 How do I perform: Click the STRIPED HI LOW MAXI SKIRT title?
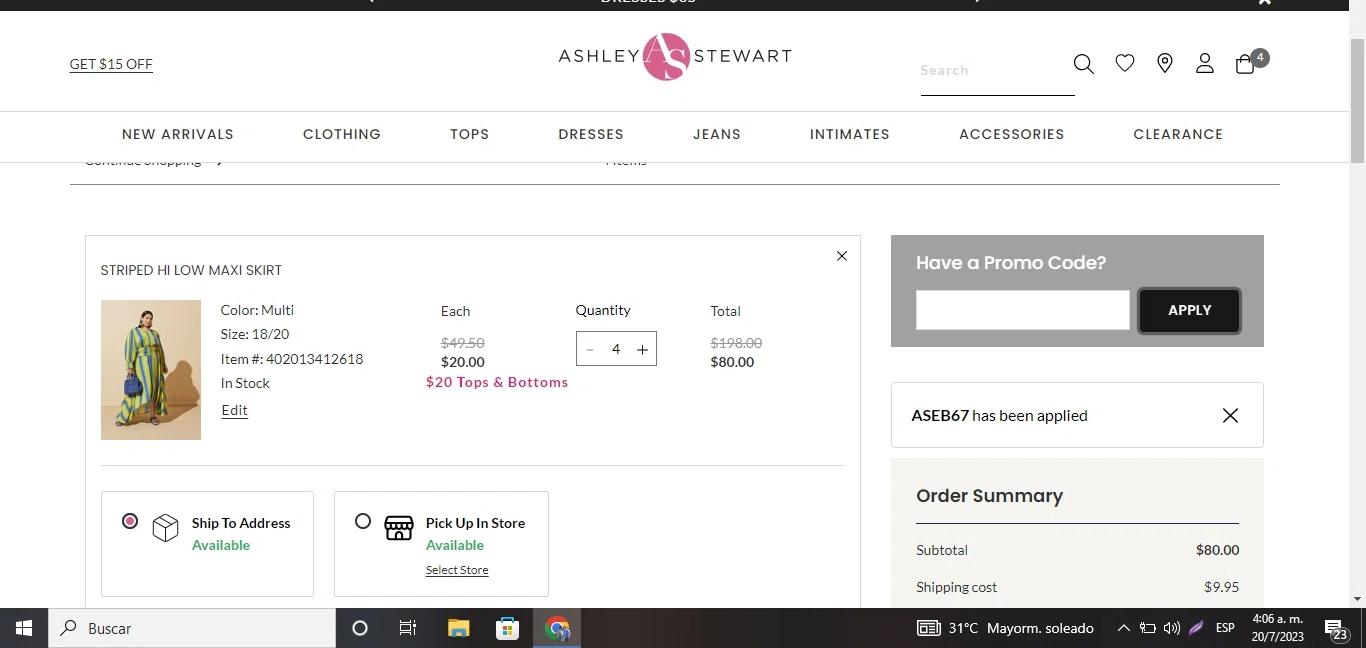coord(191,270)
